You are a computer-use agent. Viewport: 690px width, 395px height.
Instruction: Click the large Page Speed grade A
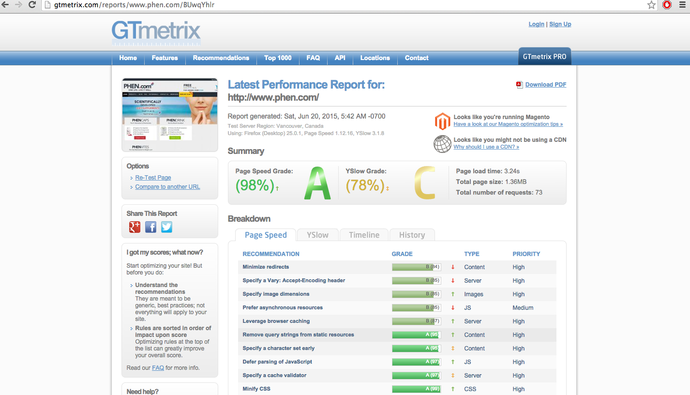pos(317,183)
